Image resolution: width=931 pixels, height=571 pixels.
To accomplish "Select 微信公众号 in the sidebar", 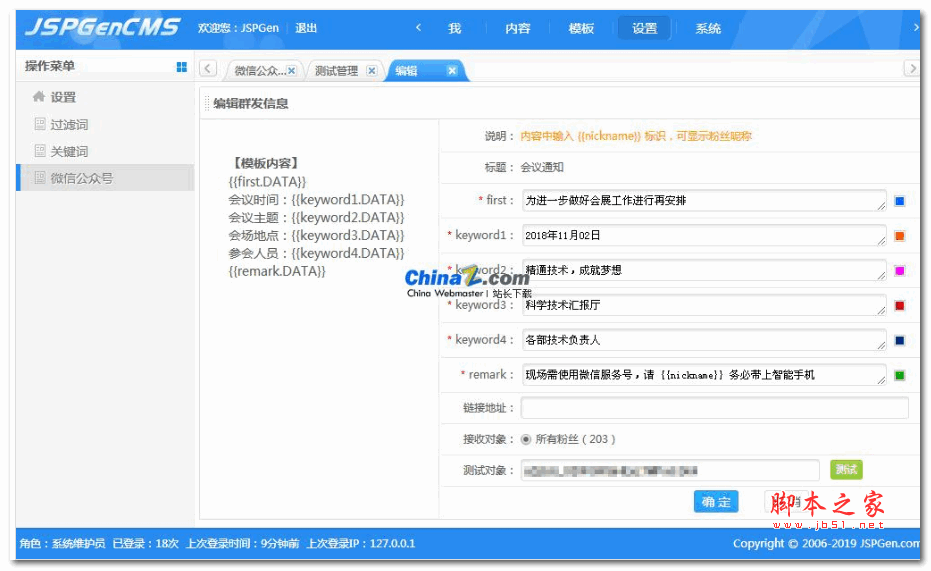I will click(107, 177).
